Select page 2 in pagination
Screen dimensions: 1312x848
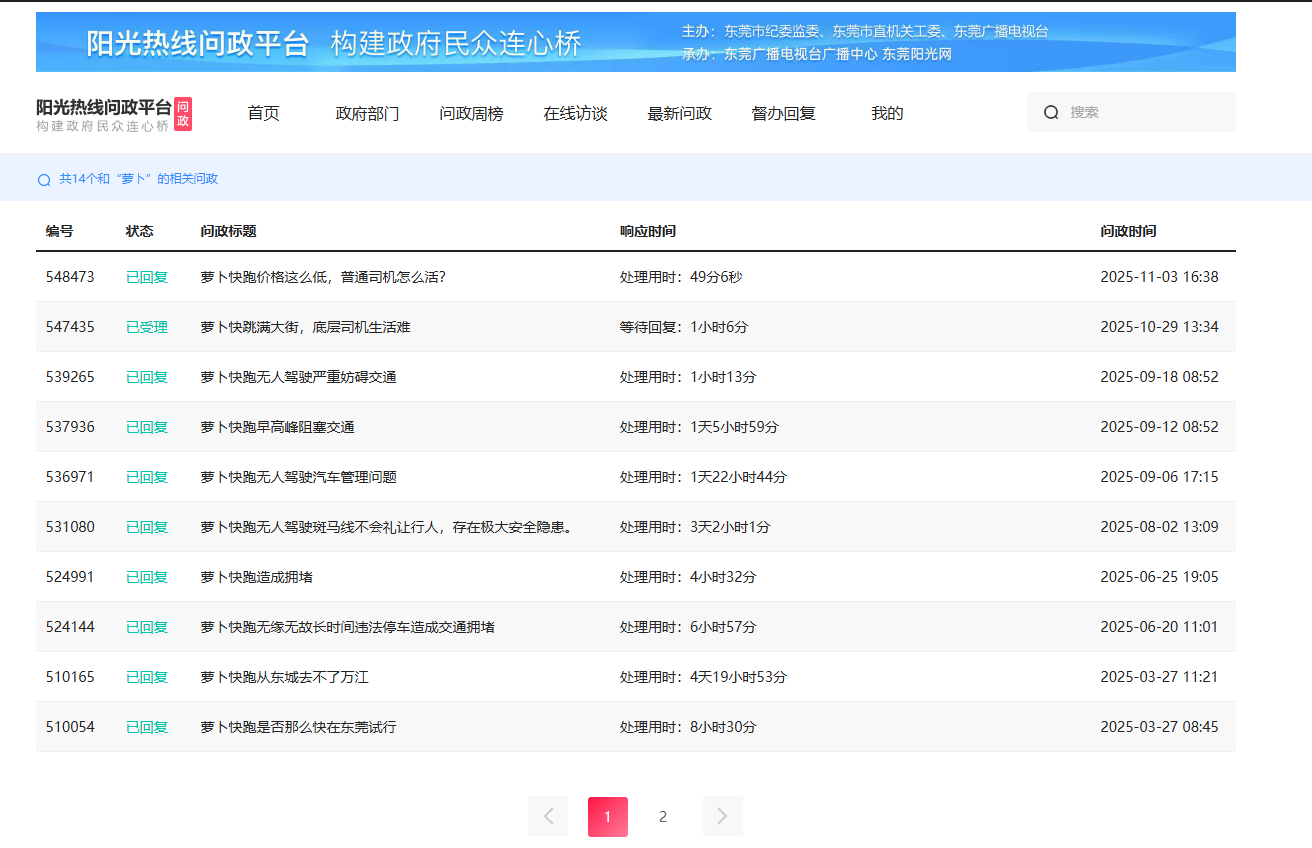662,816
